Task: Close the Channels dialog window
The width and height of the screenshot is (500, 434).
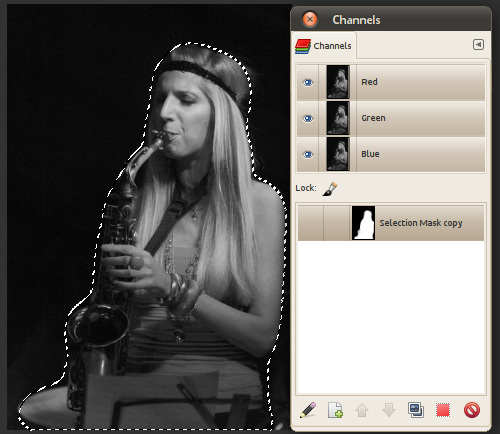Action: pyautogui.click(x=310, y=19)
